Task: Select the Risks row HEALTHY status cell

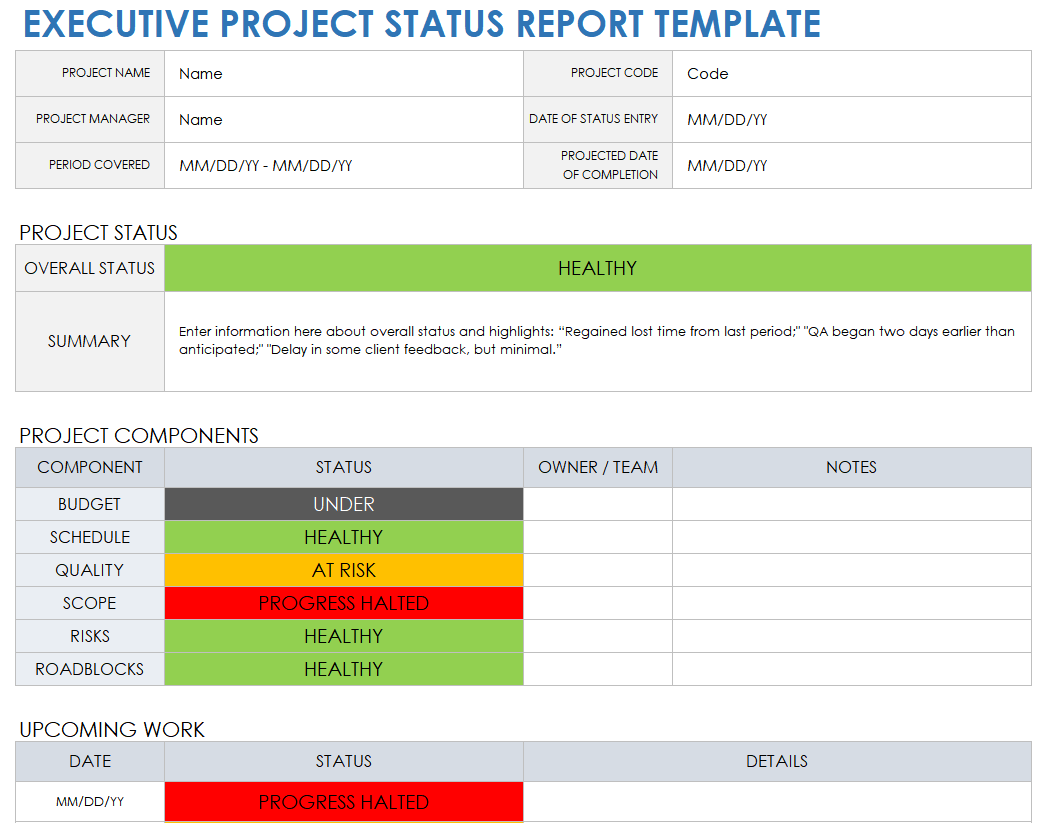Action: 343,636
